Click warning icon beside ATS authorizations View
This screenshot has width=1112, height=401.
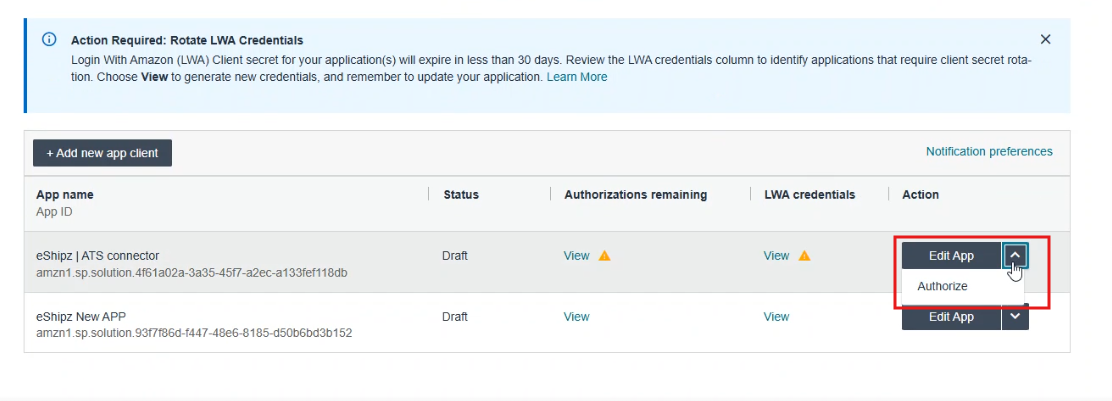[604, 256]
